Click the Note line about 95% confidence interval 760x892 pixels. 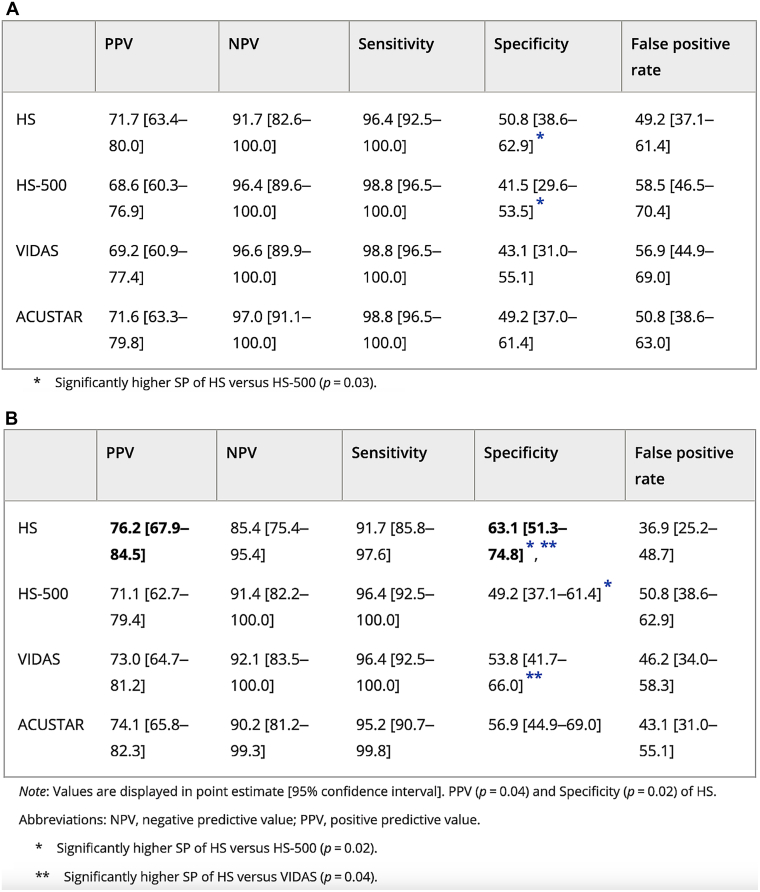[x=367, y=792]
